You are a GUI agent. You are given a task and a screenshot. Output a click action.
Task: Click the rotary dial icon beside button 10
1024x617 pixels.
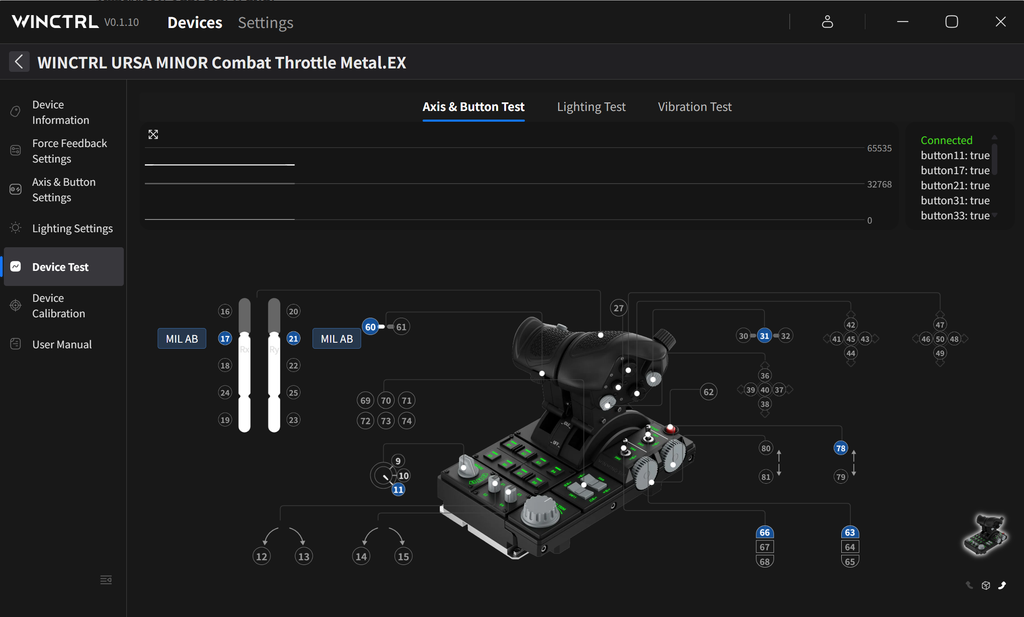pos(383,476)
